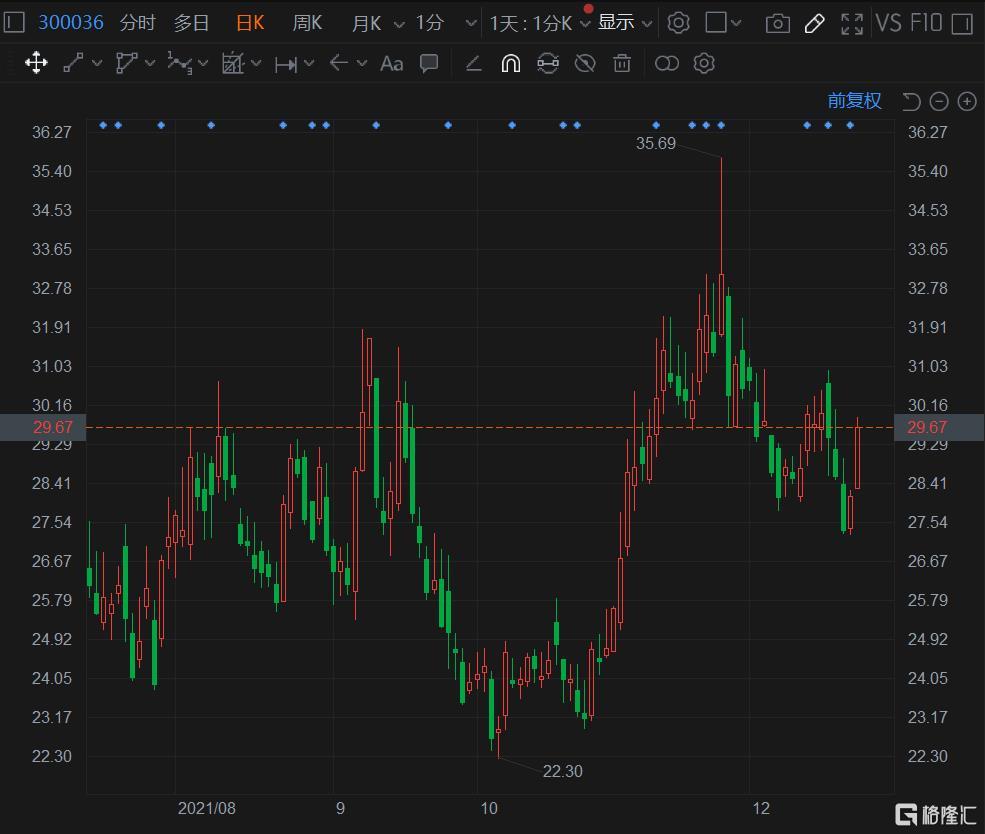The image size is (985, 834).
Task: Click the 22.30 low price label
Action: [562, 771]
